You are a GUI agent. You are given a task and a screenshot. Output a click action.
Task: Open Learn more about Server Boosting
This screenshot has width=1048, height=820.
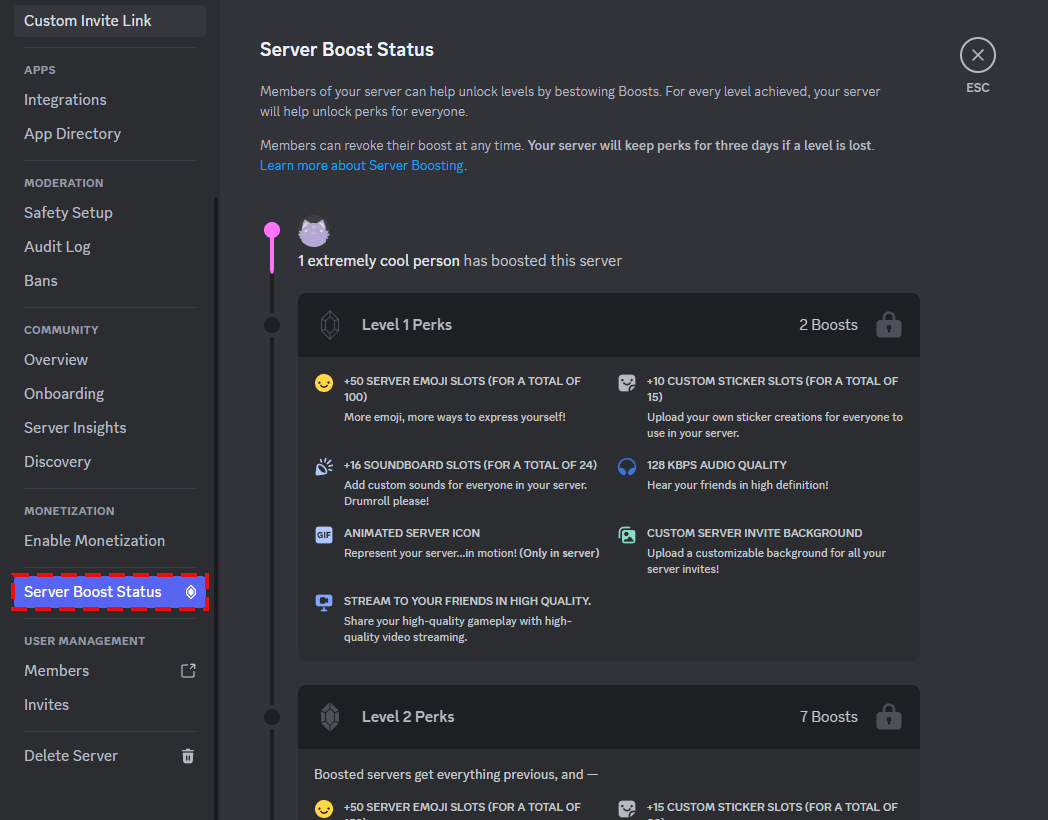361,165
